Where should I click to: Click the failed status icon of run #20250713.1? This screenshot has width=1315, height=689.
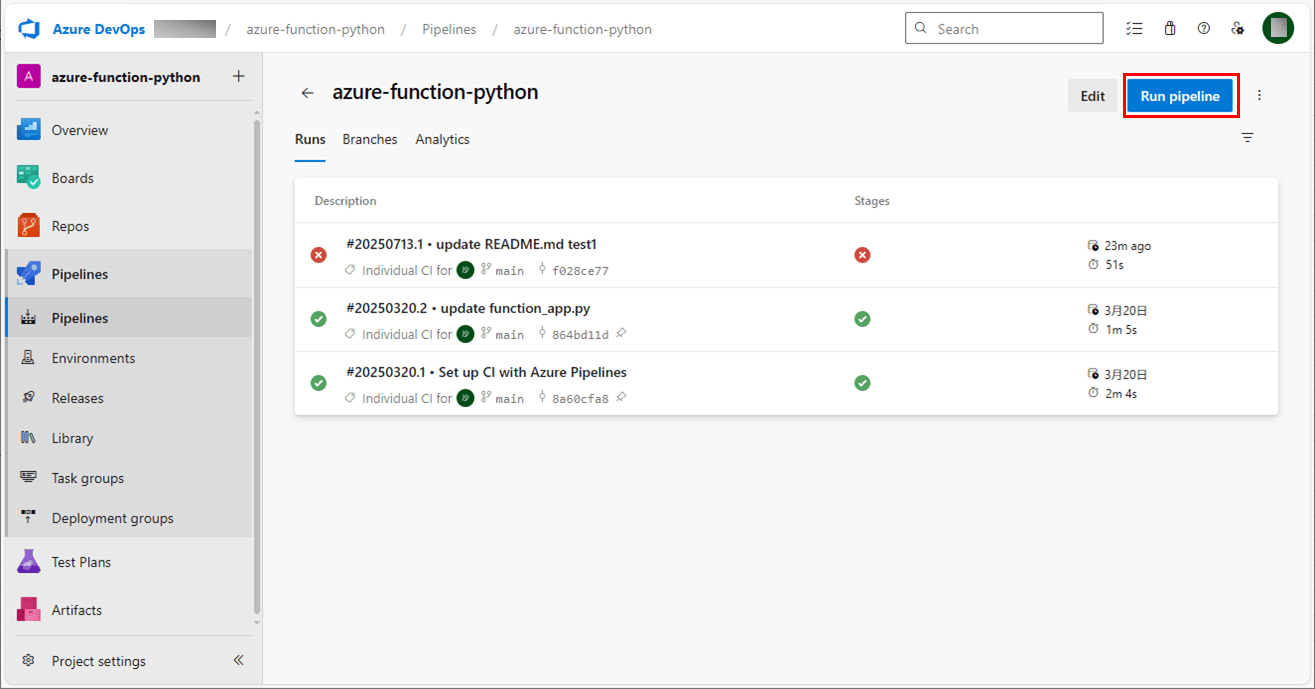pyautogui.click(x=319, y=255)
